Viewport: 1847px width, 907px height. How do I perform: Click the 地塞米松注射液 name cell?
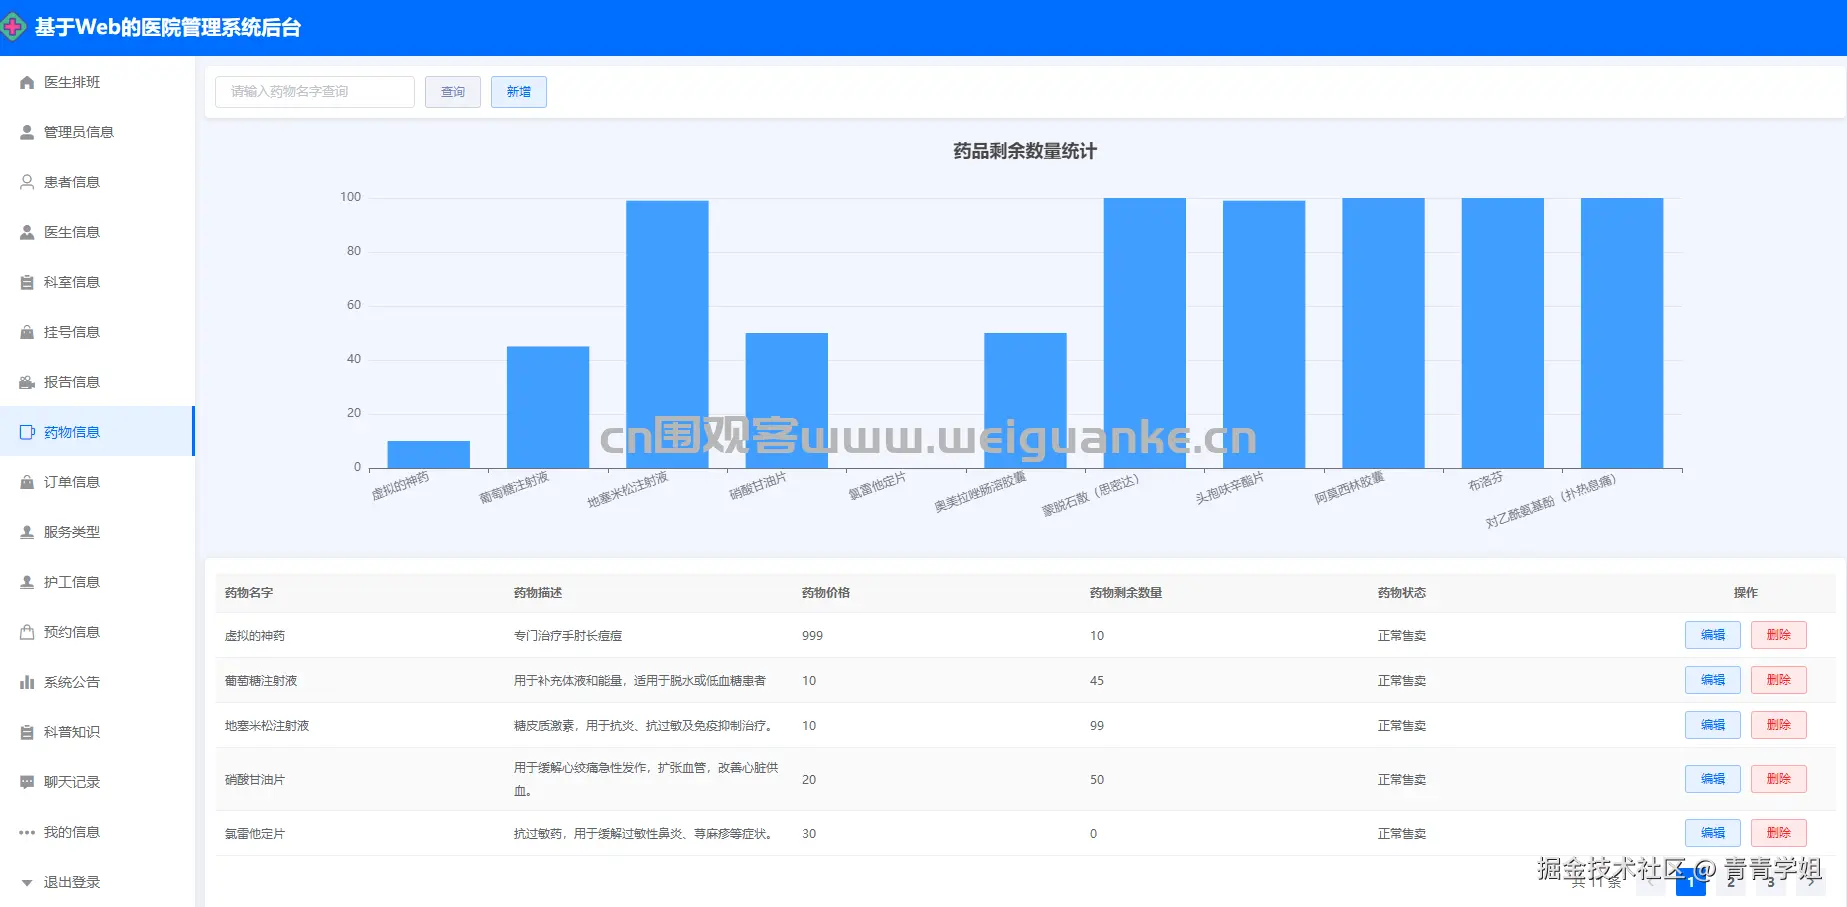267,726
